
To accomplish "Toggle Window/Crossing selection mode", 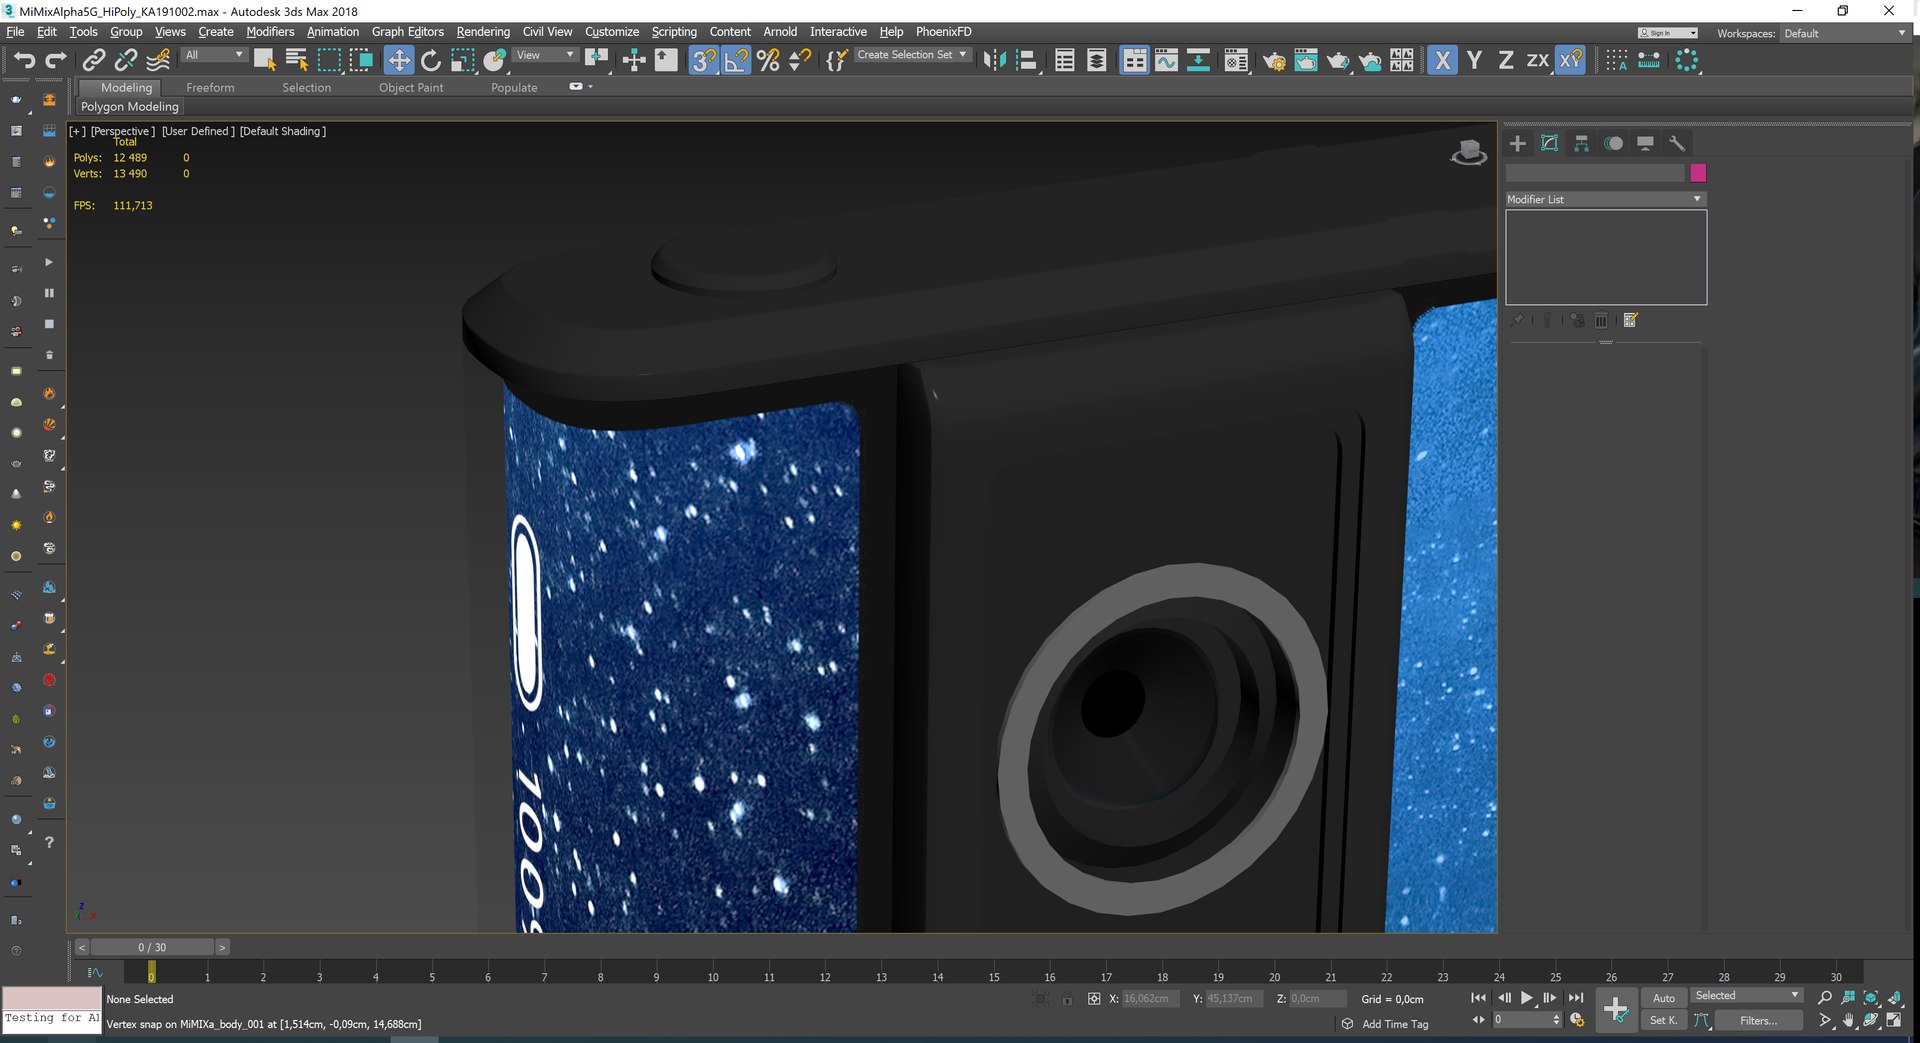I will tap(361, 60).
